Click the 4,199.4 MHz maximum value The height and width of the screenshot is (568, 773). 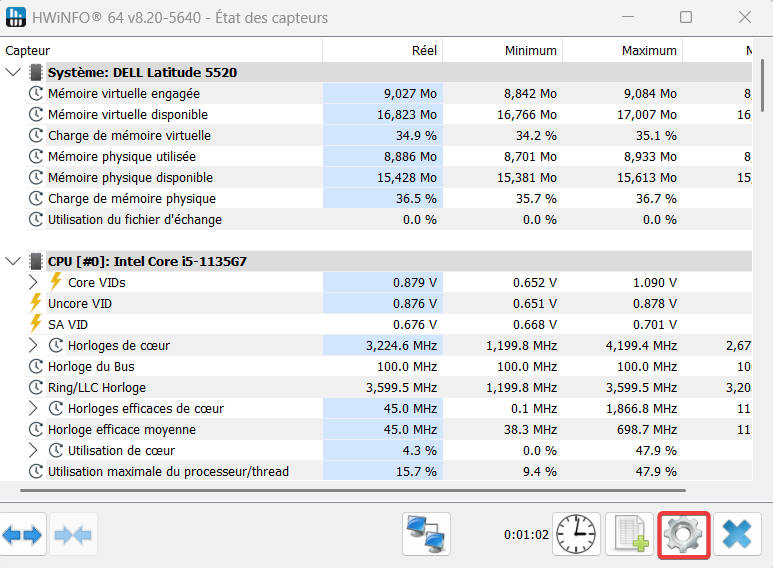point(641,346)
